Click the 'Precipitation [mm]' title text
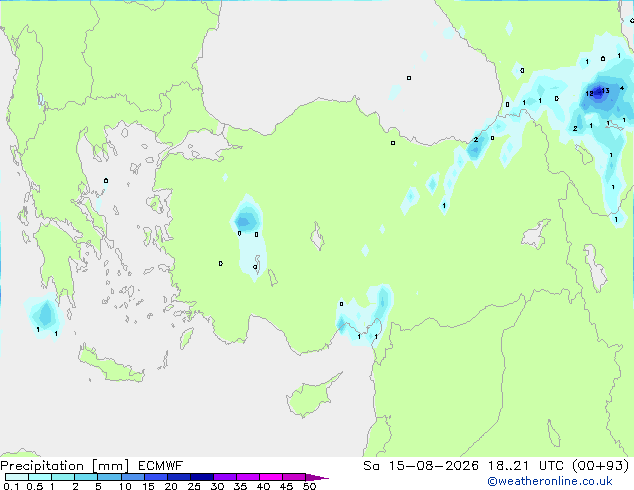This screenshot has width=634, height=490. coord(65,466)
